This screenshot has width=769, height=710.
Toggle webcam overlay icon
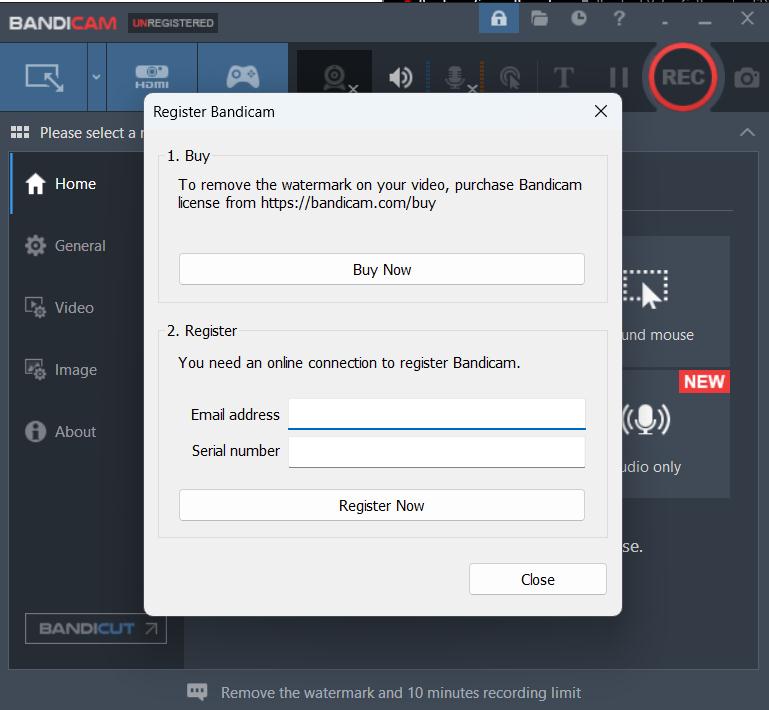click(336, 77)
